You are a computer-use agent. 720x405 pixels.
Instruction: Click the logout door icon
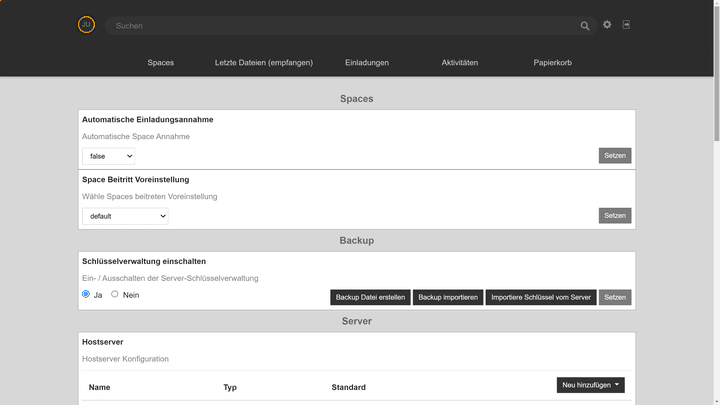coord(627,25)
